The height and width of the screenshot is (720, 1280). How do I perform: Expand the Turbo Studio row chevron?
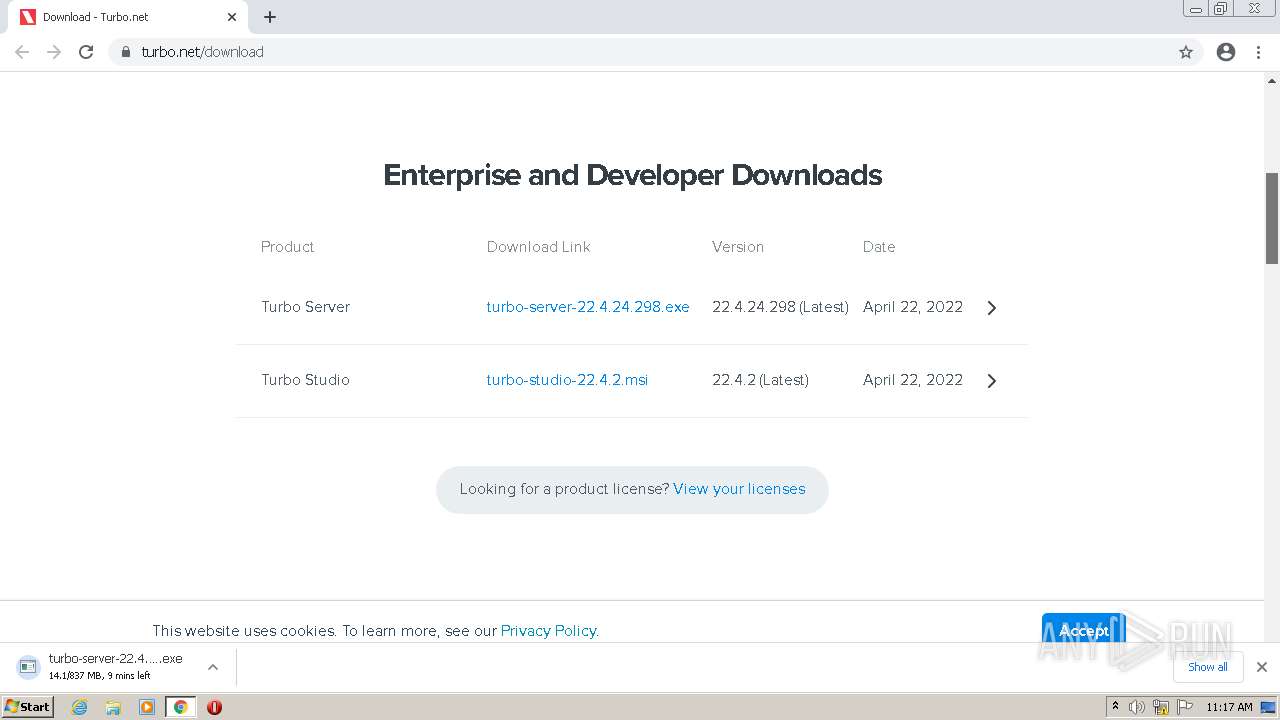(x=992, y=381)
